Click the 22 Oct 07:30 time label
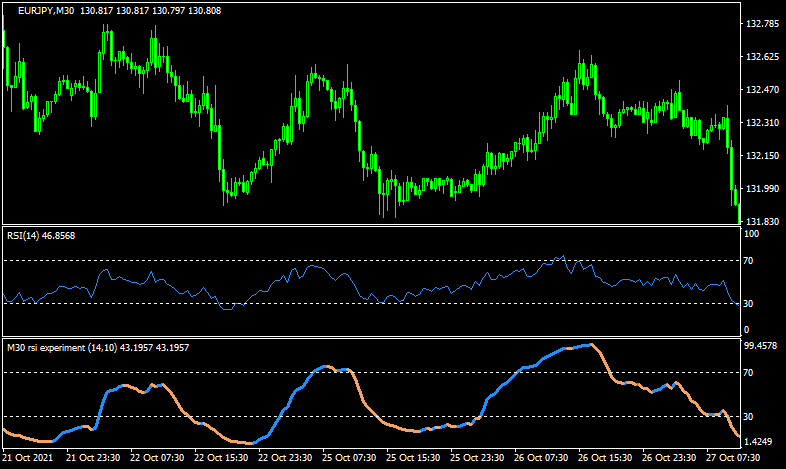The height and width of the screenshot is (469, 786). tap(157, 457)
